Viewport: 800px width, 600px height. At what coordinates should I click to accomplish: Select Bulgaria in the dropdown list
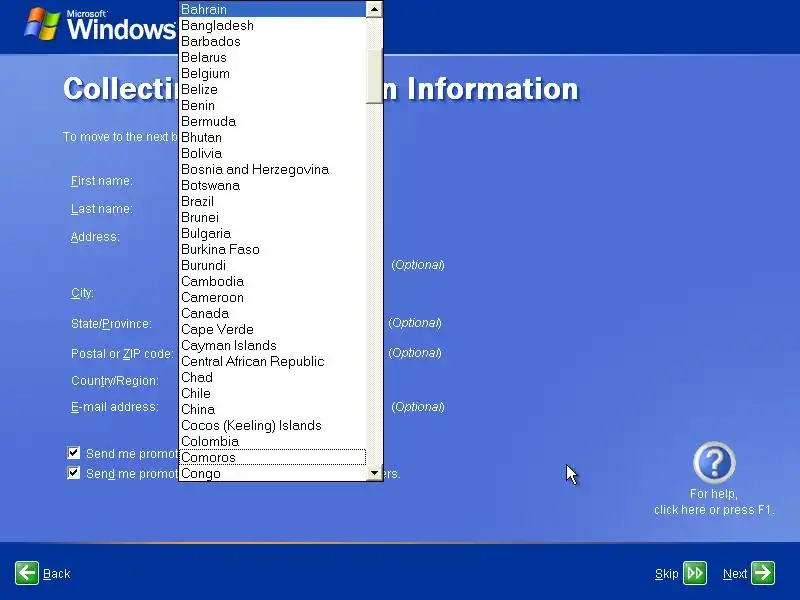click(x=272, y=233)
